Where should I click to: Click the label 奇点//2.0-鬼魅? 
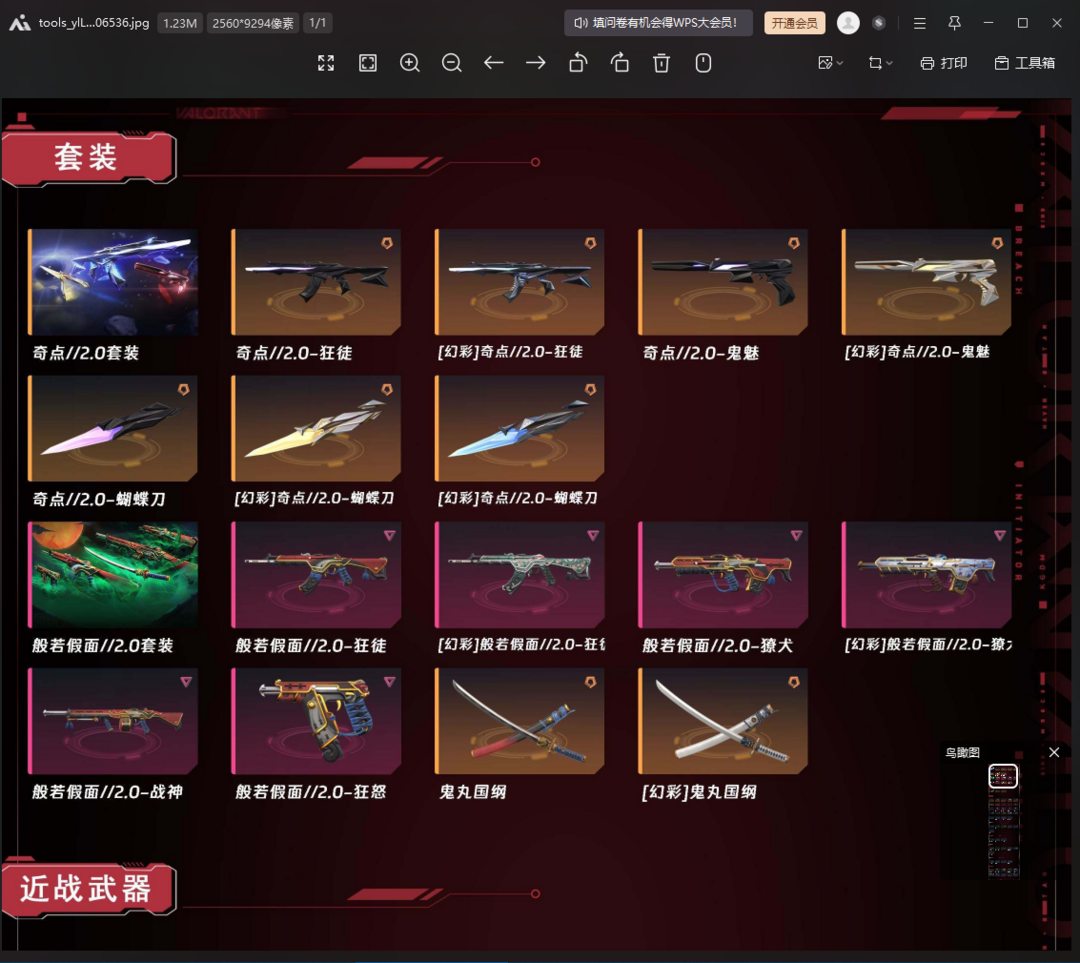tap(700, 353)
